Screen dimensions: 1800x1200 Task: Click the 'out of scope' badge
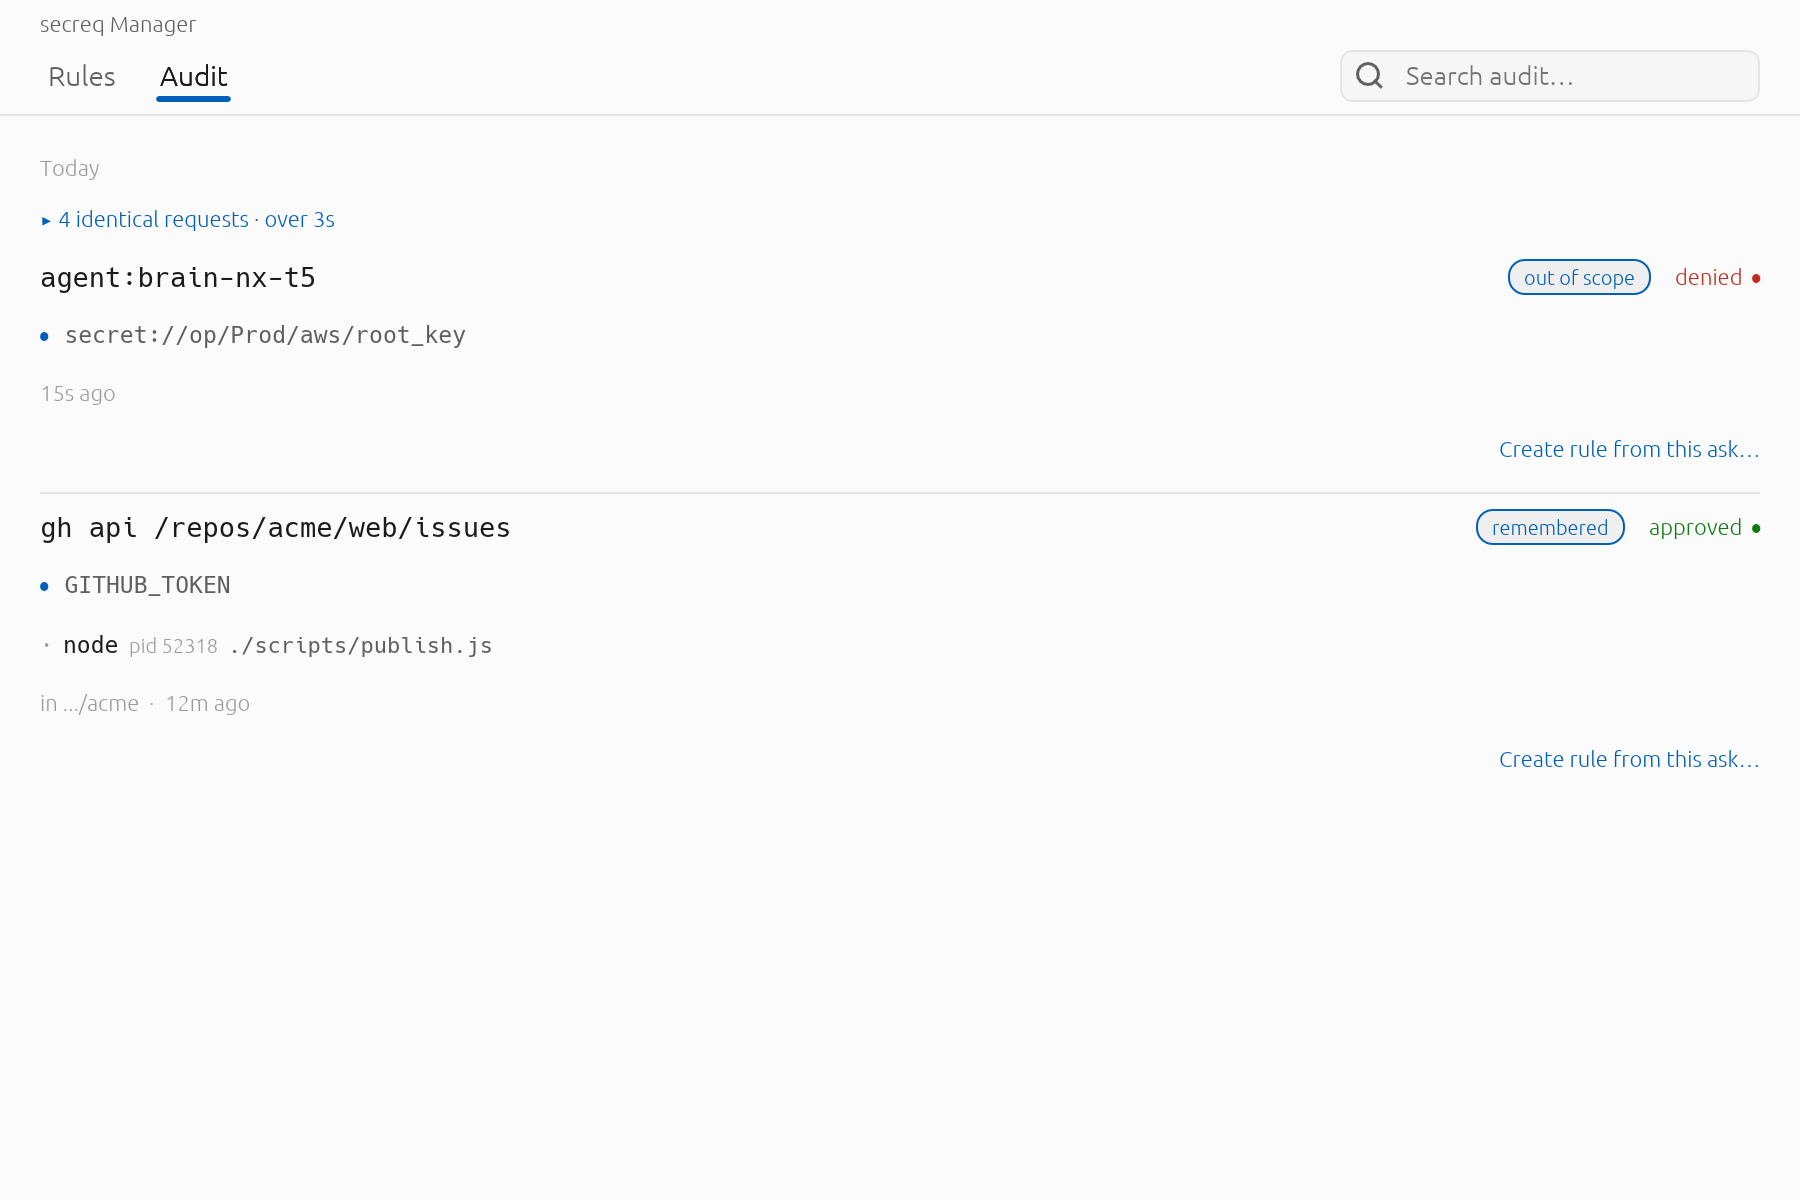tap(1579, 278)
